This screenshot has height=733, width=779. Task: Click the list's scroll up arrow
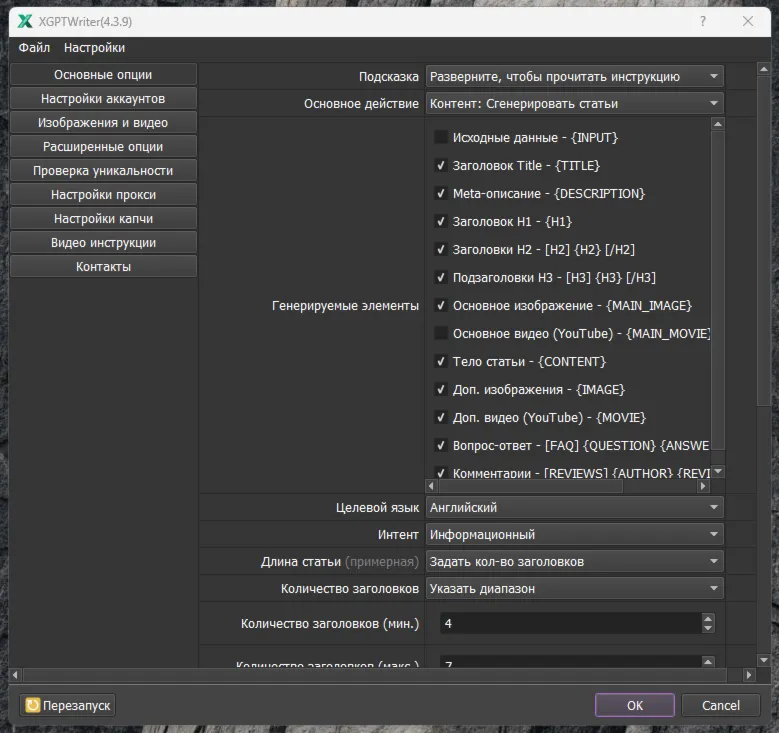pos(717,124)
